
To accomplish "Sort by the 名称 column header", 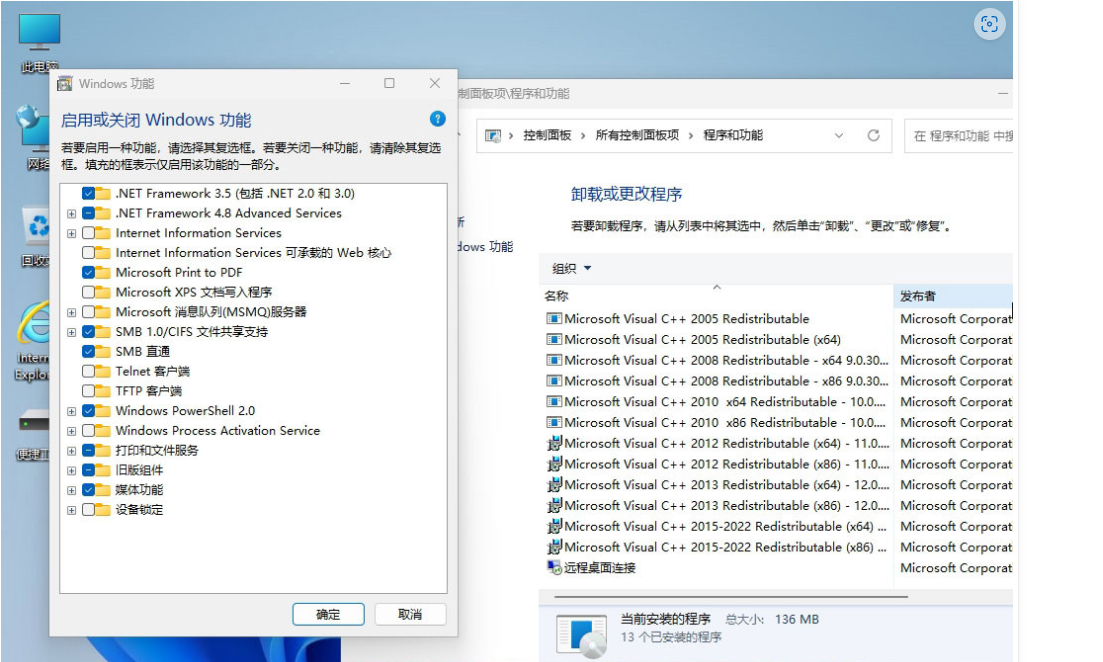I will (716, 296).
